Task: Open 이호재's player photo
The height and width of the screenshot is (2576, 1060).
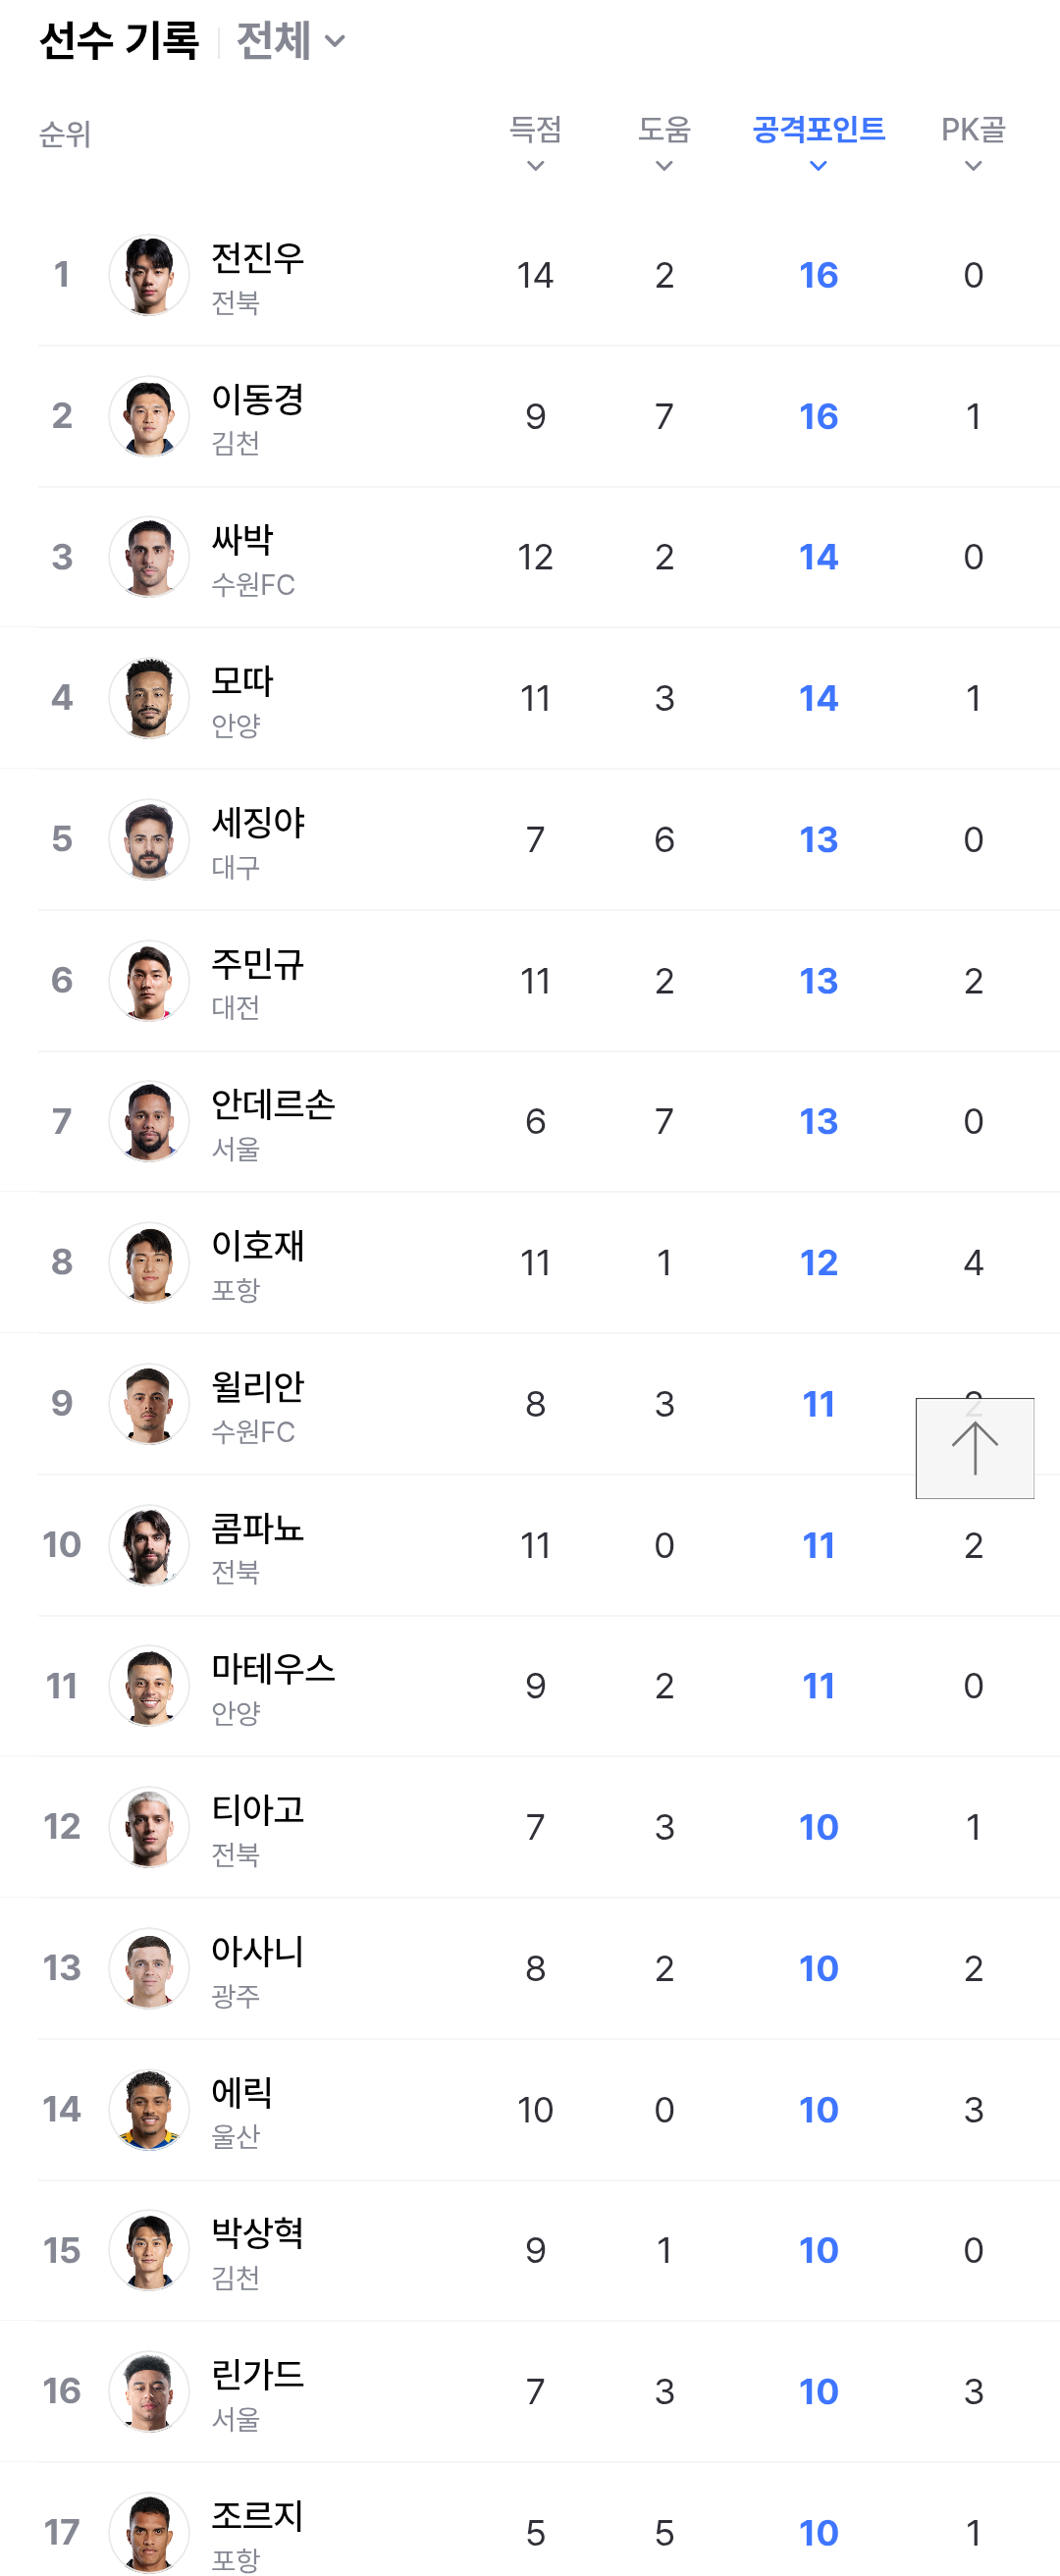Action: point(149,1263)
